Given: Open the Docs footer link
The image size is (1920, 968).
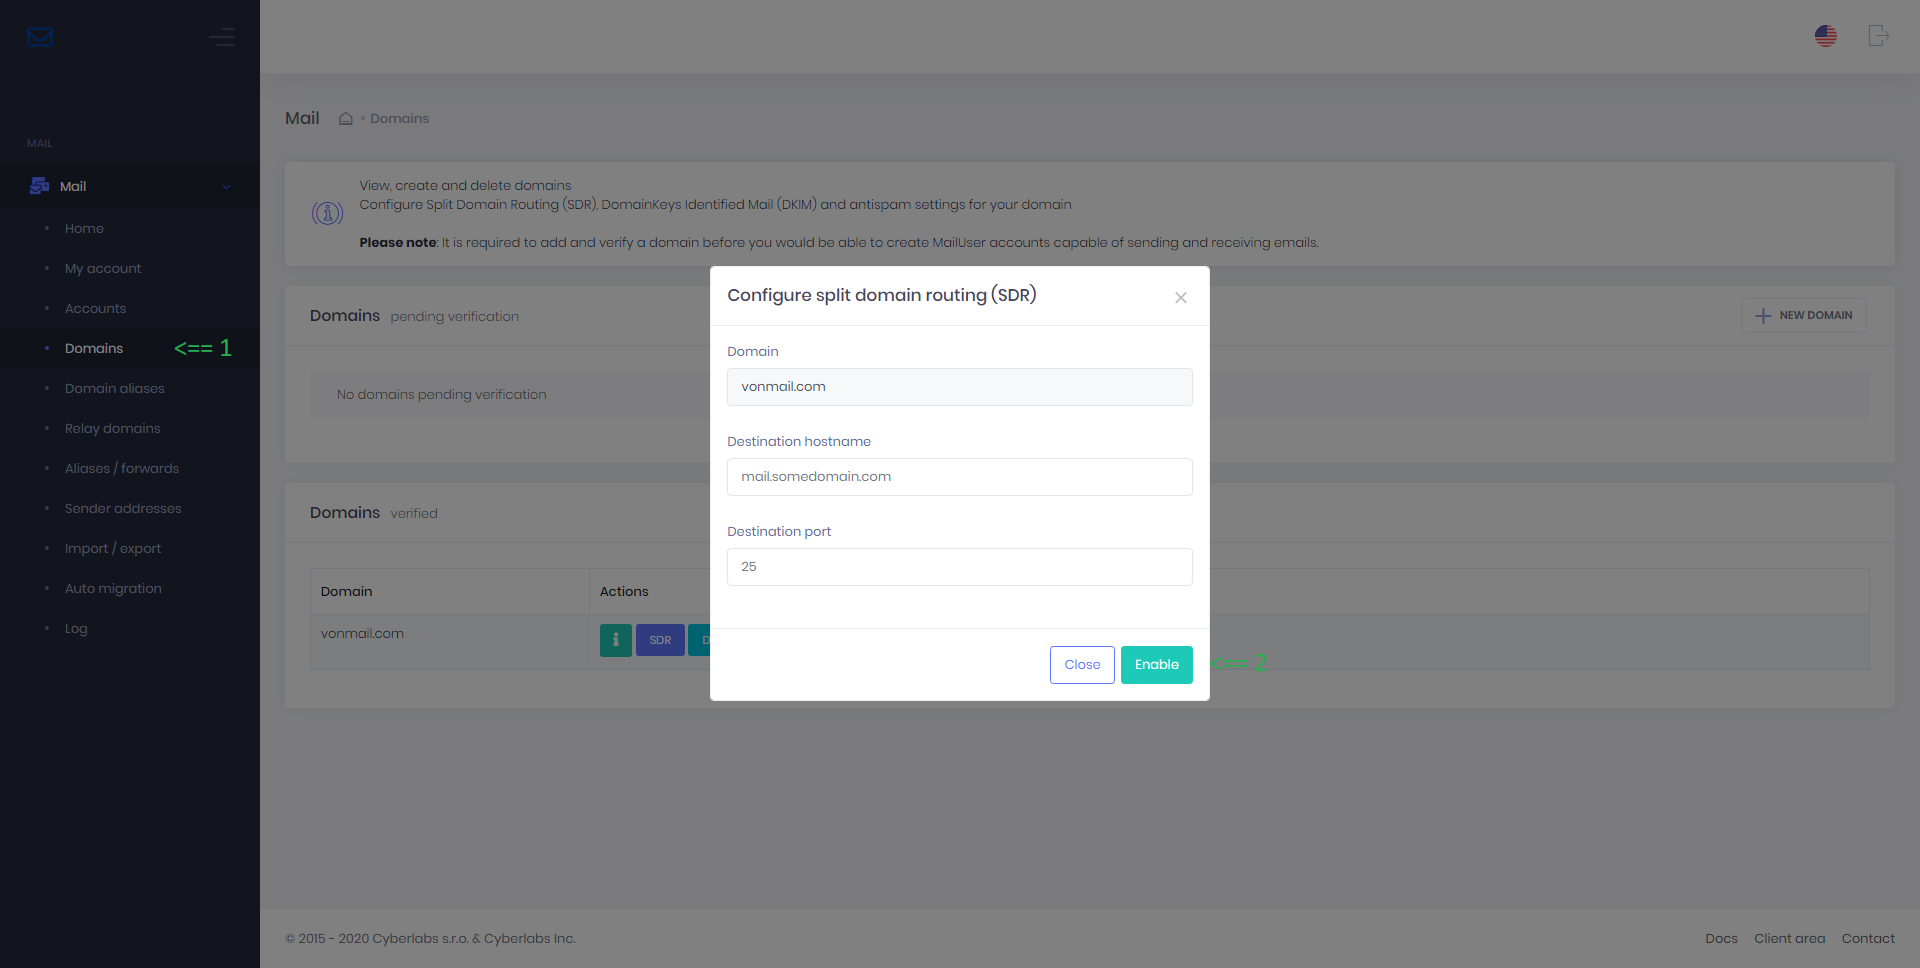Looking at the screenshot, I should tap(1721, 939).
